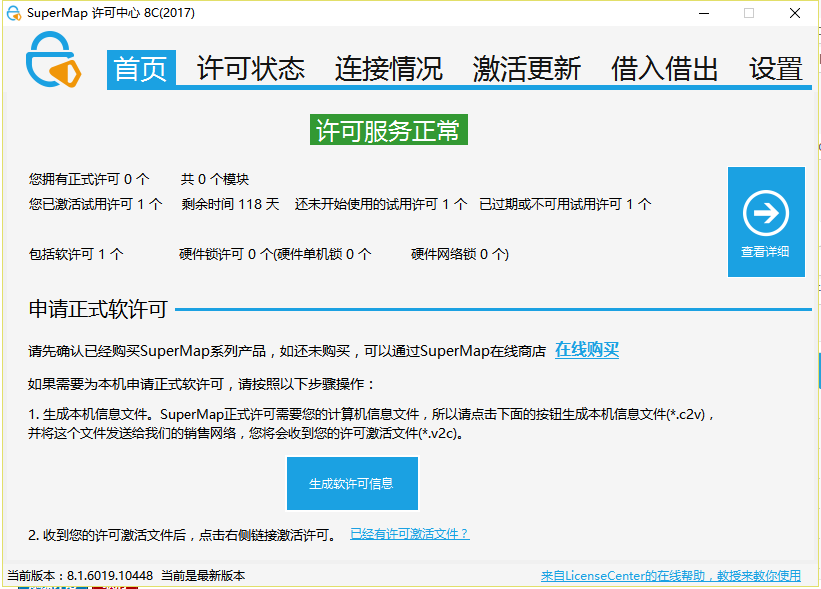Image resolution: width=821 pixels, height=589 pixels.
Task: Click the text 共 0 个模块
Action: click(215, 179)
